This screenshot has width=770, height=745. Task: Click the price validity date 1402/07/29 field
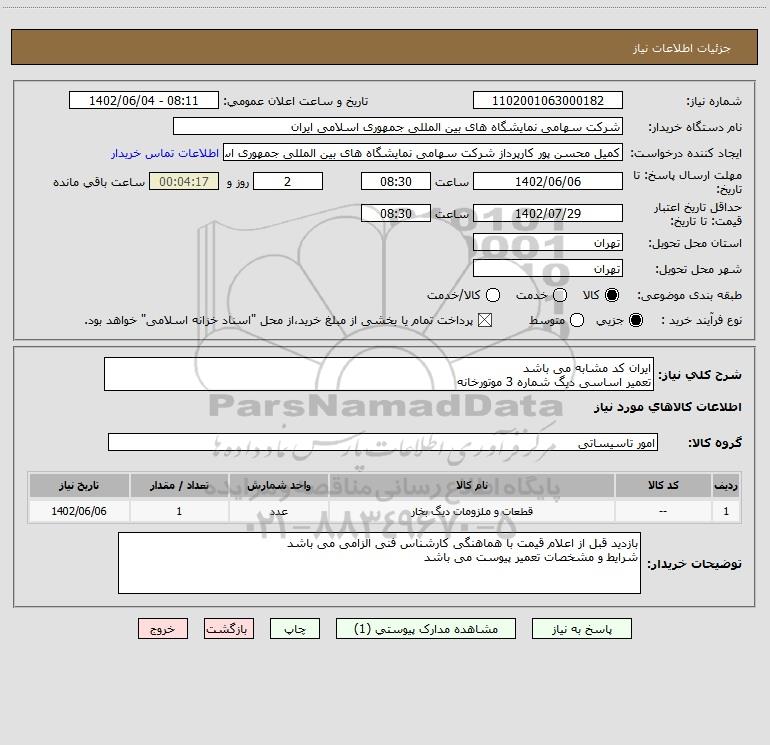[548, 213]
